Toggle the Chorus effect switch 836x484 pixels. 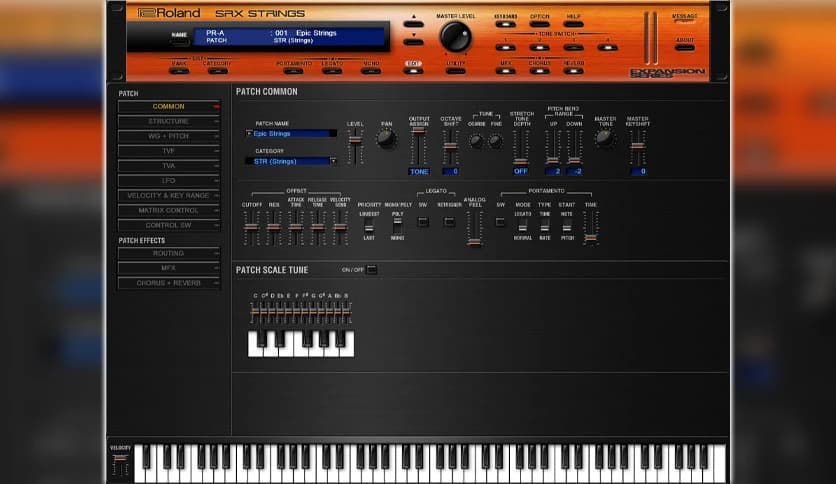539,70
